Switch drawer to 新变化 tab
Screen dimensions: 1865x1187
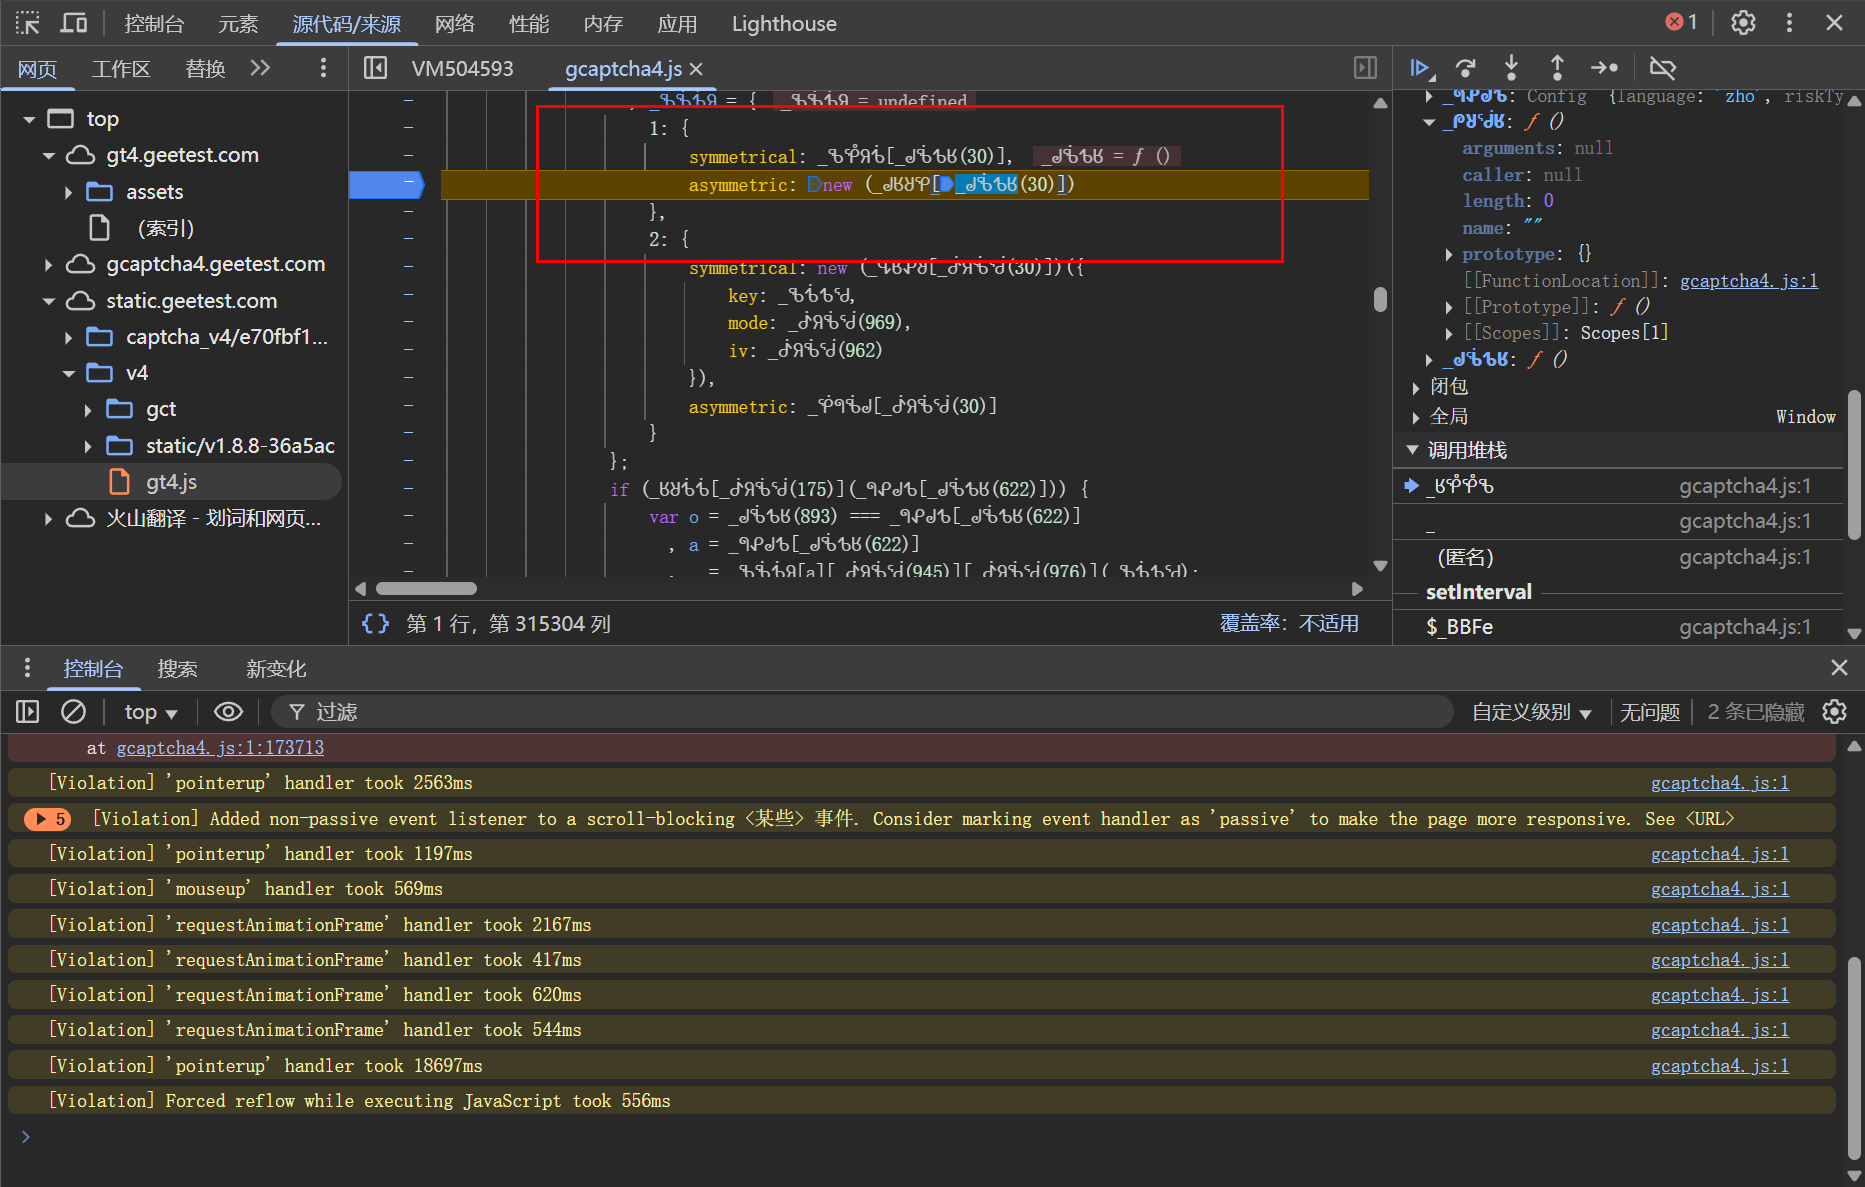pos(276,668)
